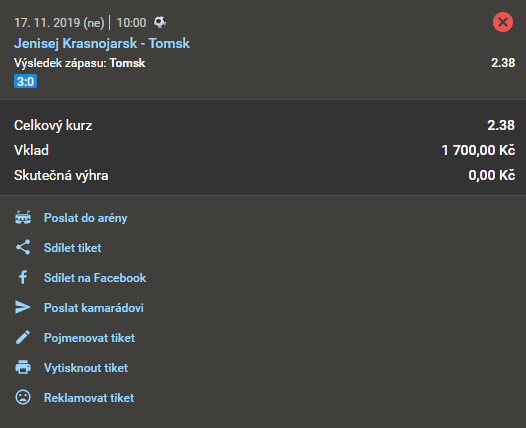Select 'Poslat do arény' option
Image resolution: width=526 pixels, height=428 pixels.
[86, 218]
